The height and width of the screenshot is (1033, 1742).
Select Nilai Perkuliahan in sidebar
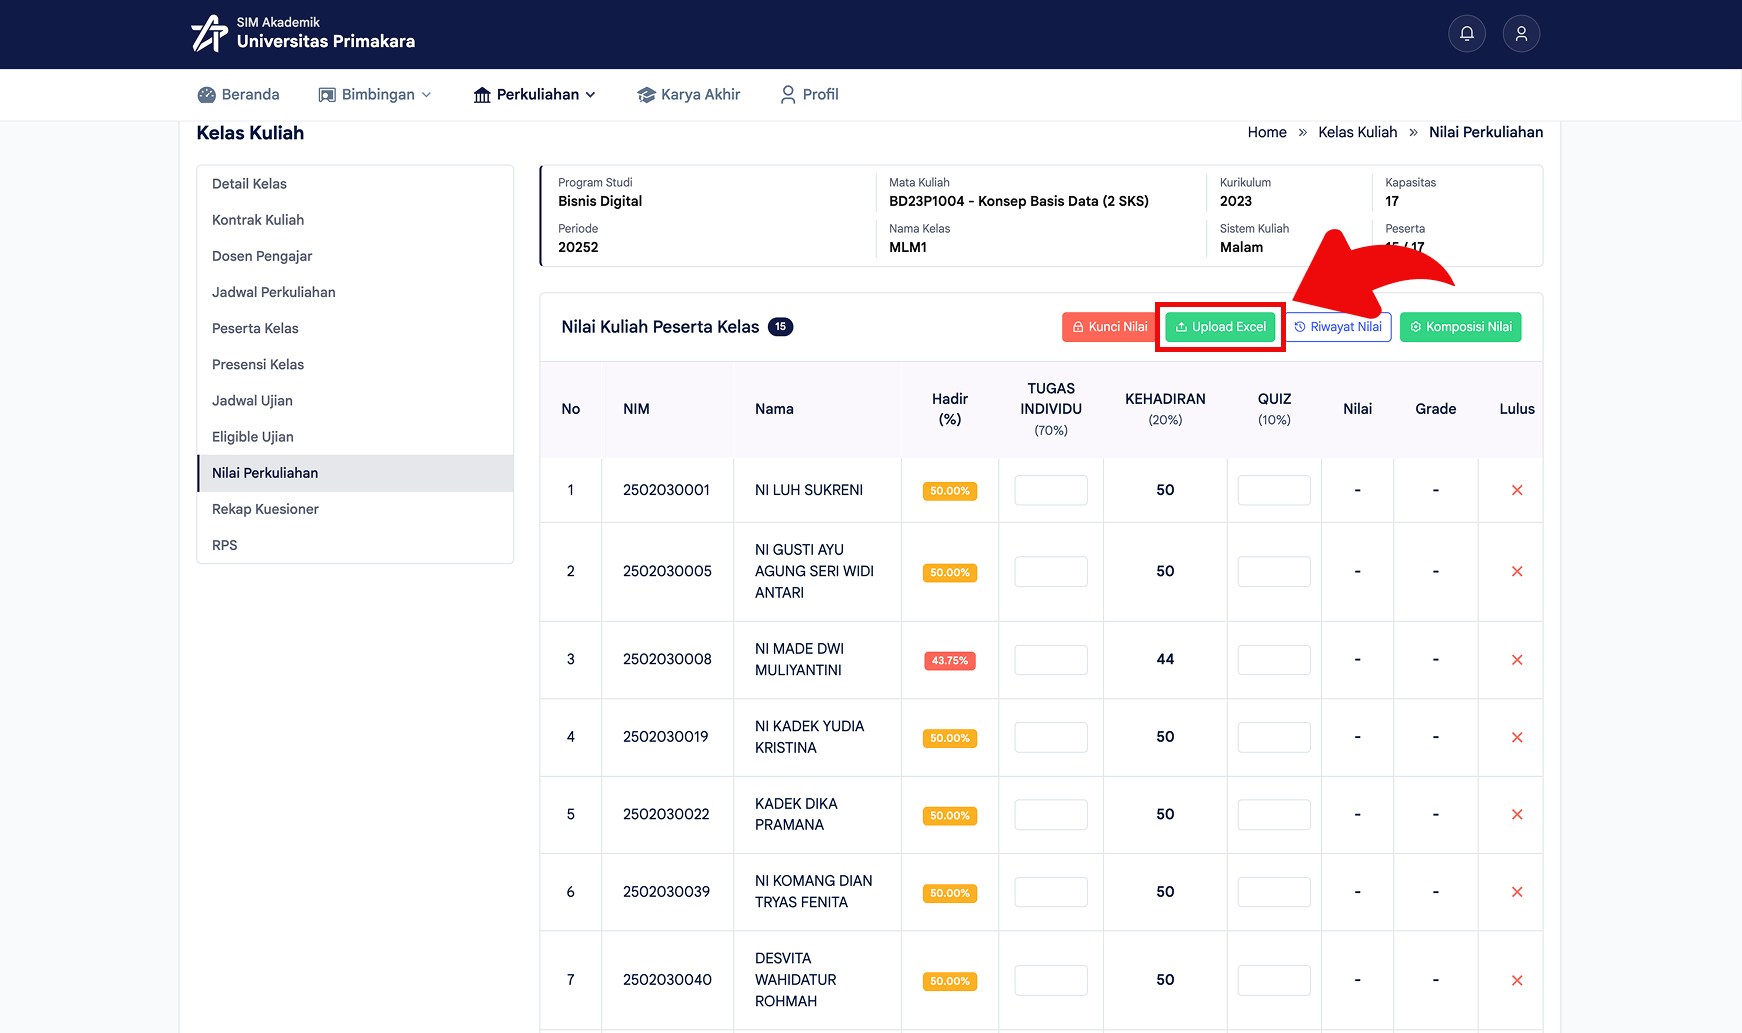tap(355, 473)
